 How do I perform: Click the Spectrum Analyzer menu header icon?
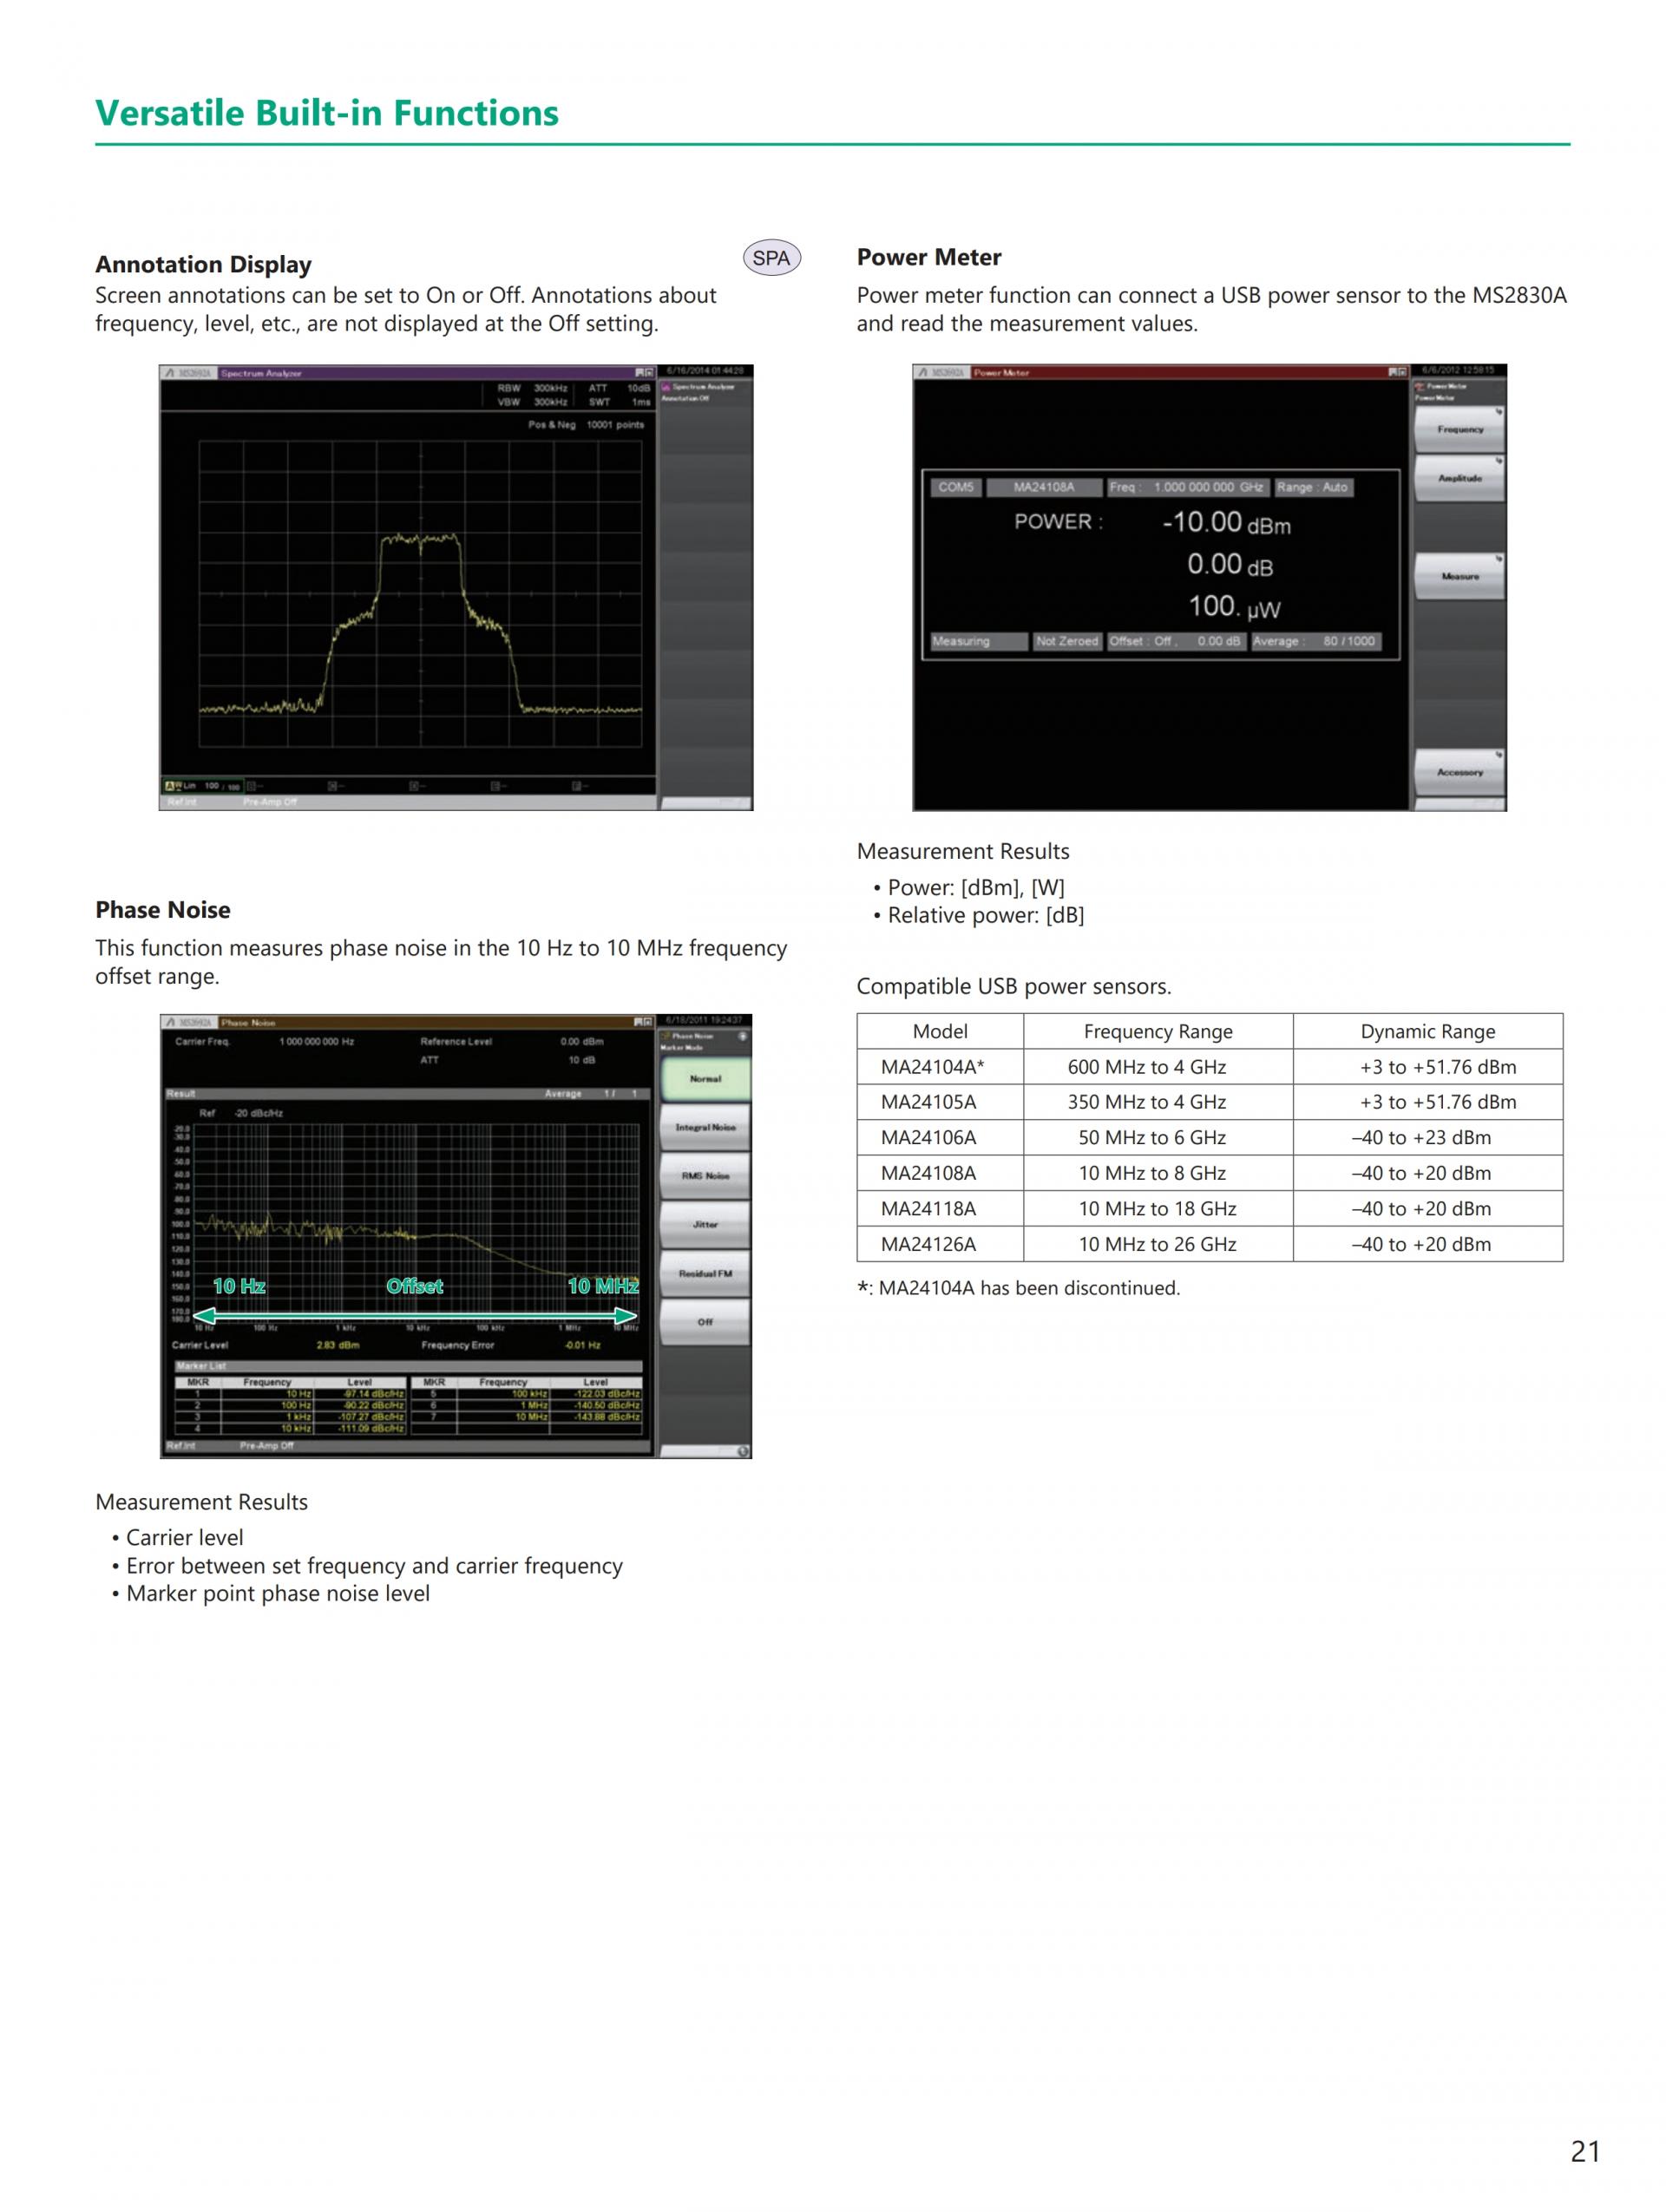pos(666,386)
